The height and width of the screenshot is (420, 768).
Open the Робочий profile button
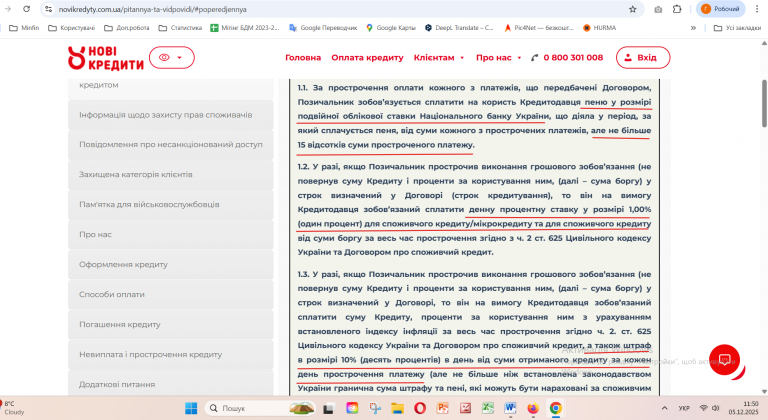click(720, 9)
